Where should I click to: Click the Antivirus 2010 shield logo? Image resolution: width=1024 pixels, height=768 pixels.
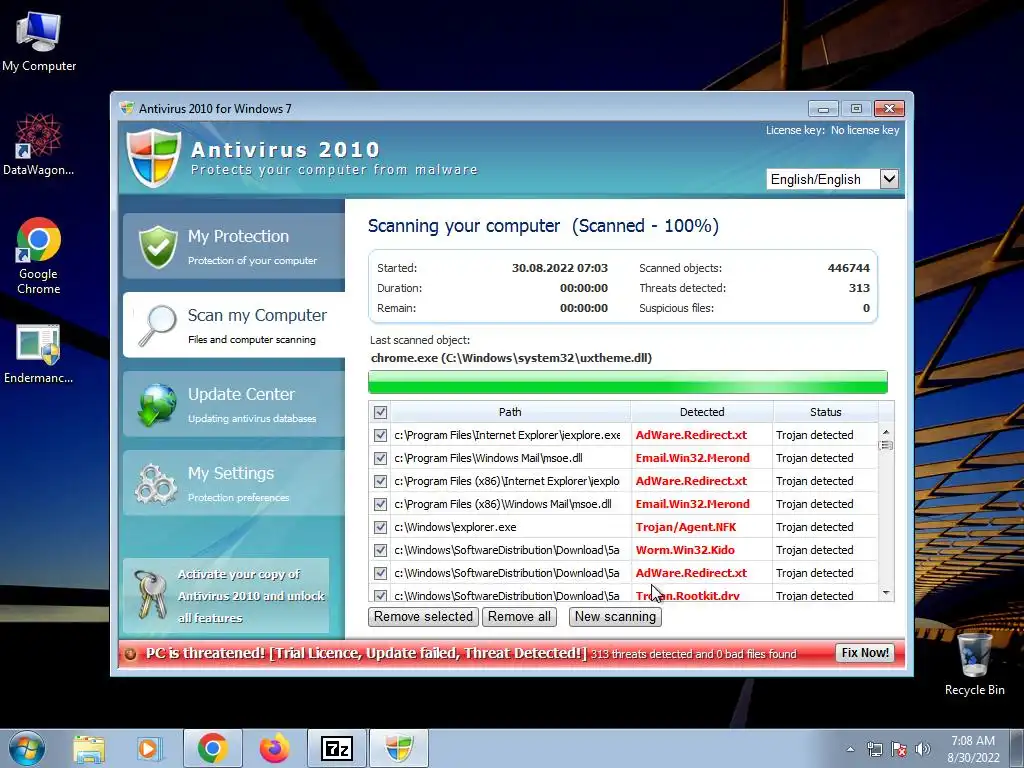coord(153,158)
